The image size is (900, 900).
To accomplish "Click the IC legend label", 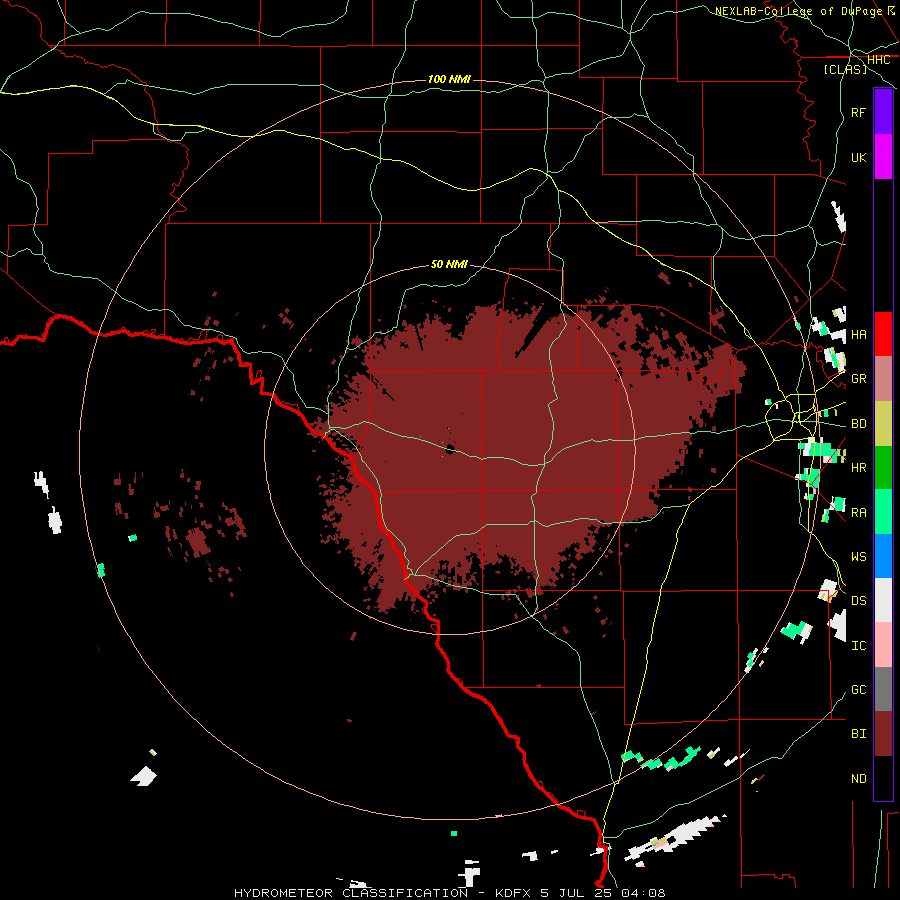I will point(859,646).
